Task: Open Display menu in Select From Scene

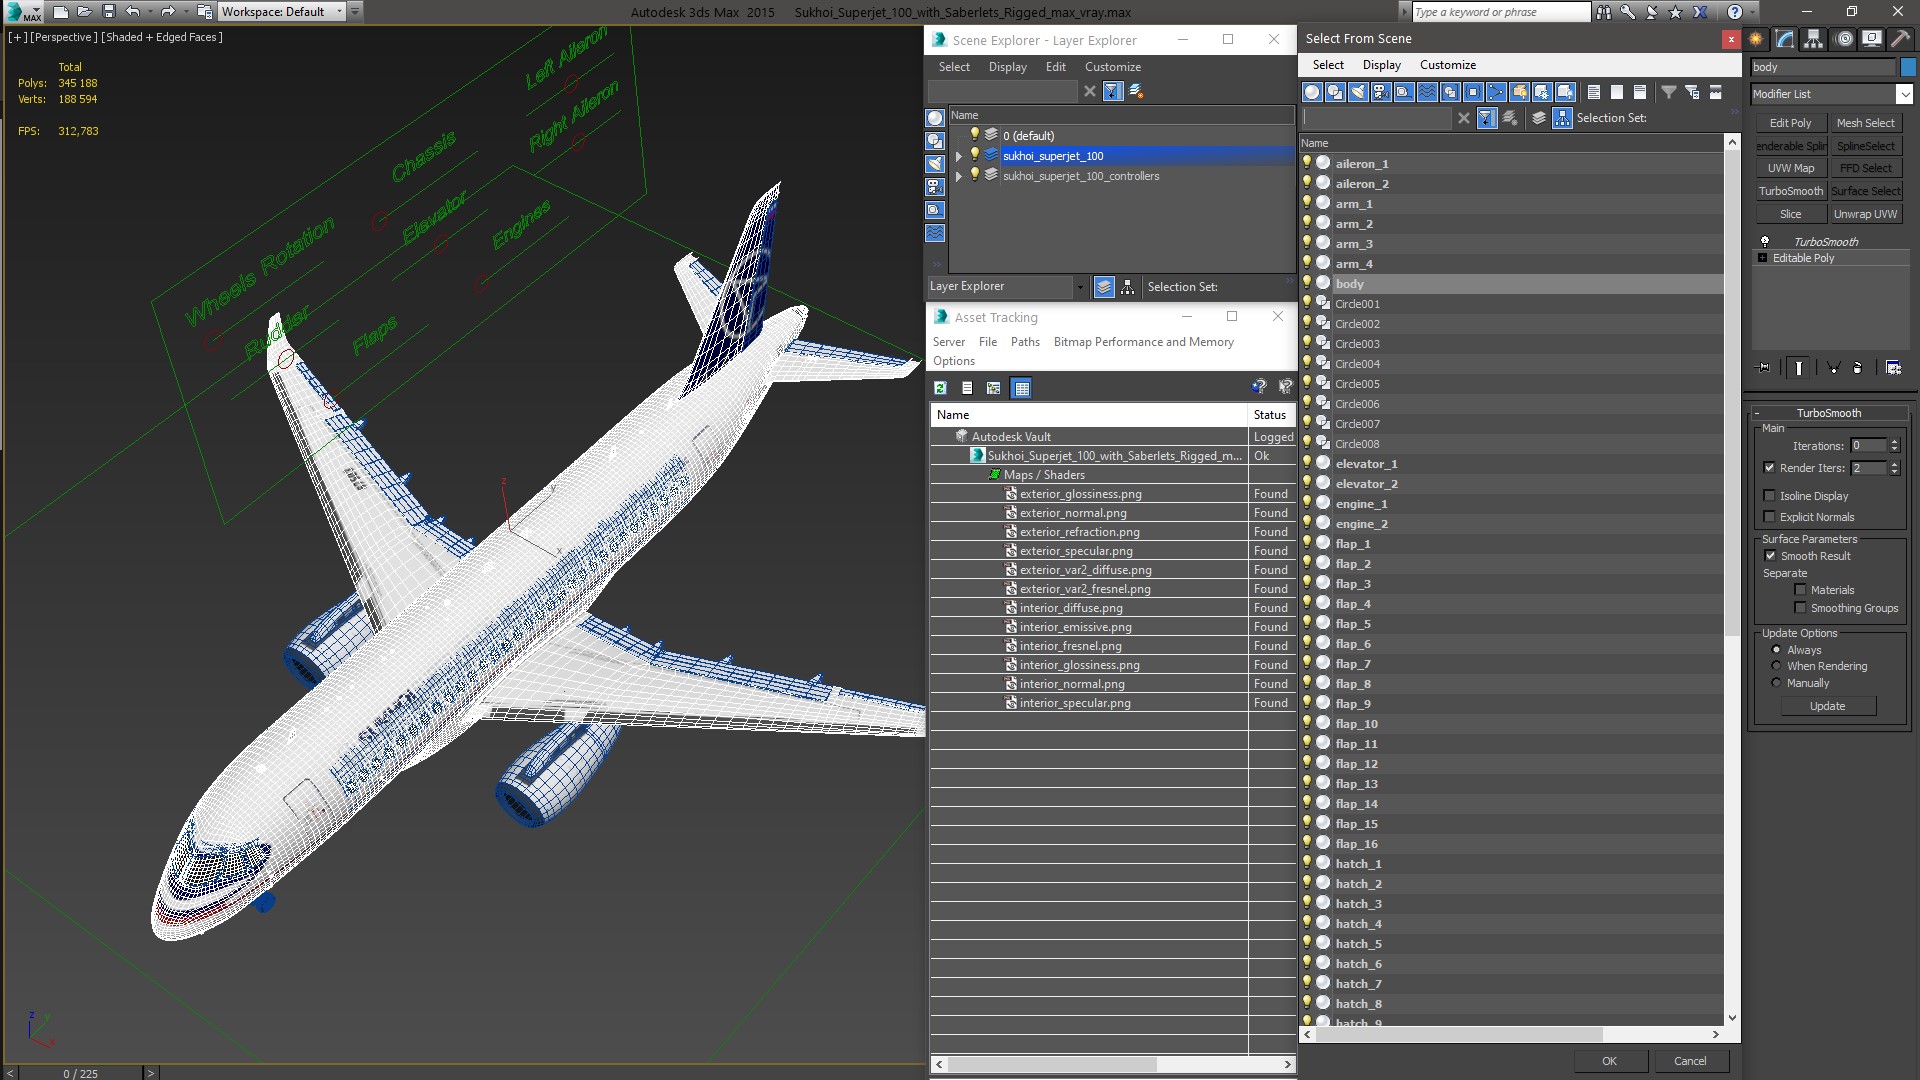Action: [1381, 65]
